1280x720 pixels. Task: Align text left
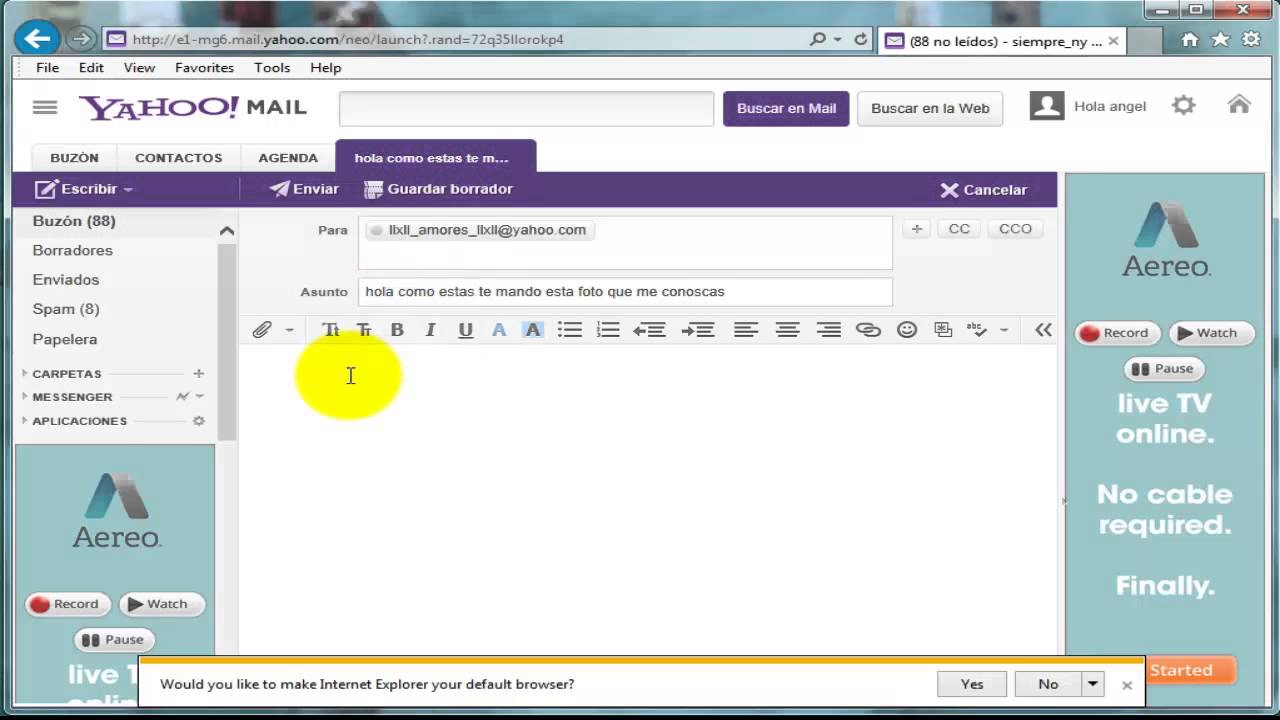[x=746, y=330]
